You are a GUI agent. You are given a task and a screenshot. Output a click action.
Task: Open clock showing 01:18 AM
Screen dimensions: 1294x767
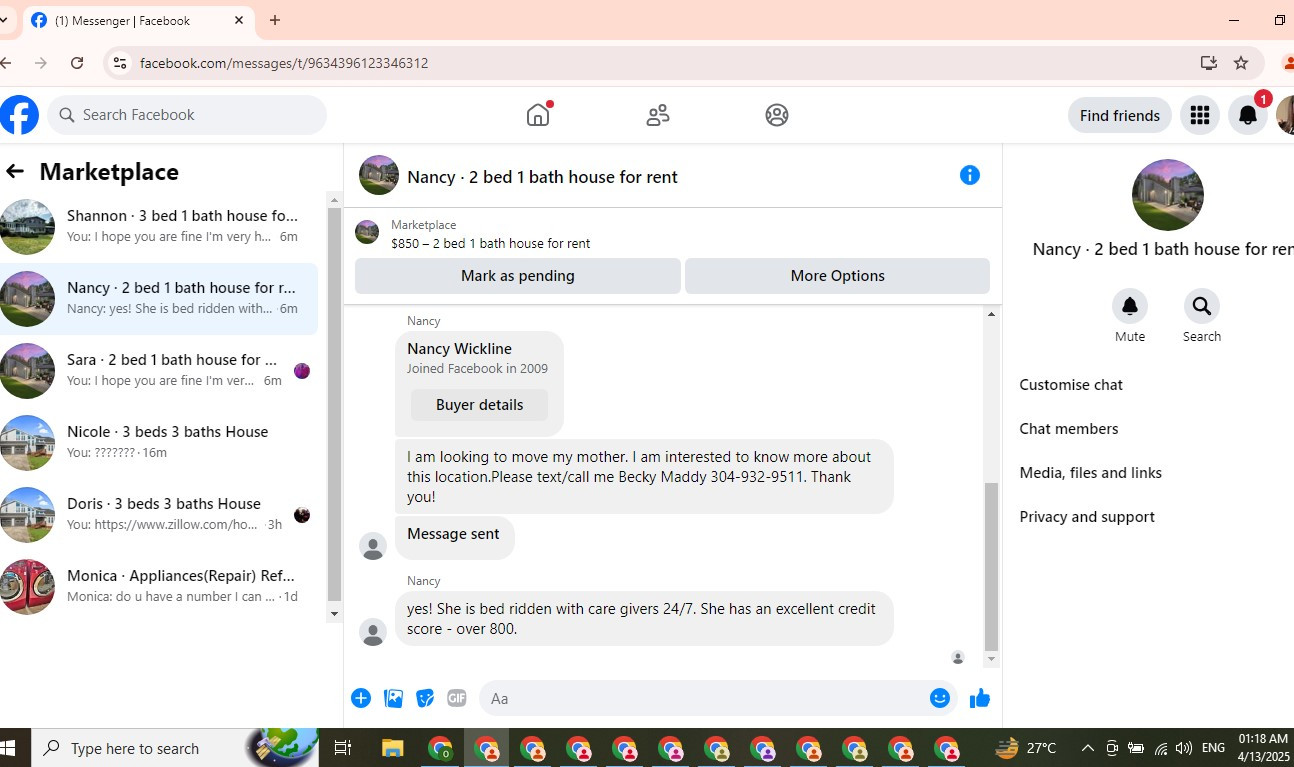coord(1262,748)
